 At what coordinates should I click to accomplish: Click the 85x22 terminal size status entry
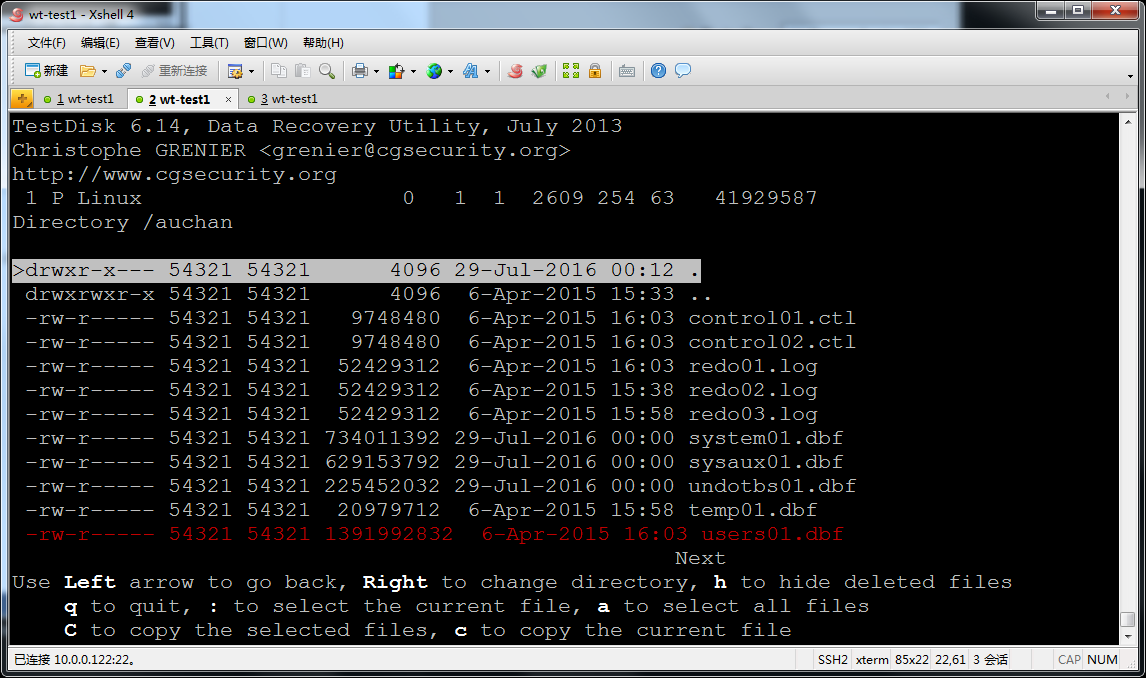pos(911,660)
